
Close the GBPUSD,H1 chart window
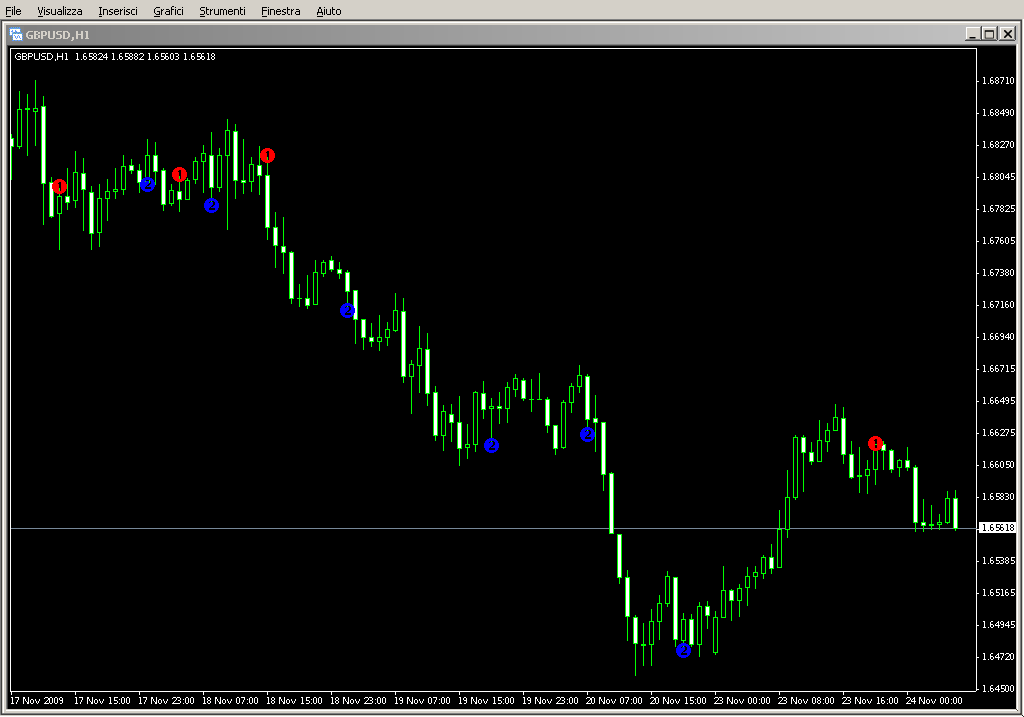pos(1008,34)
